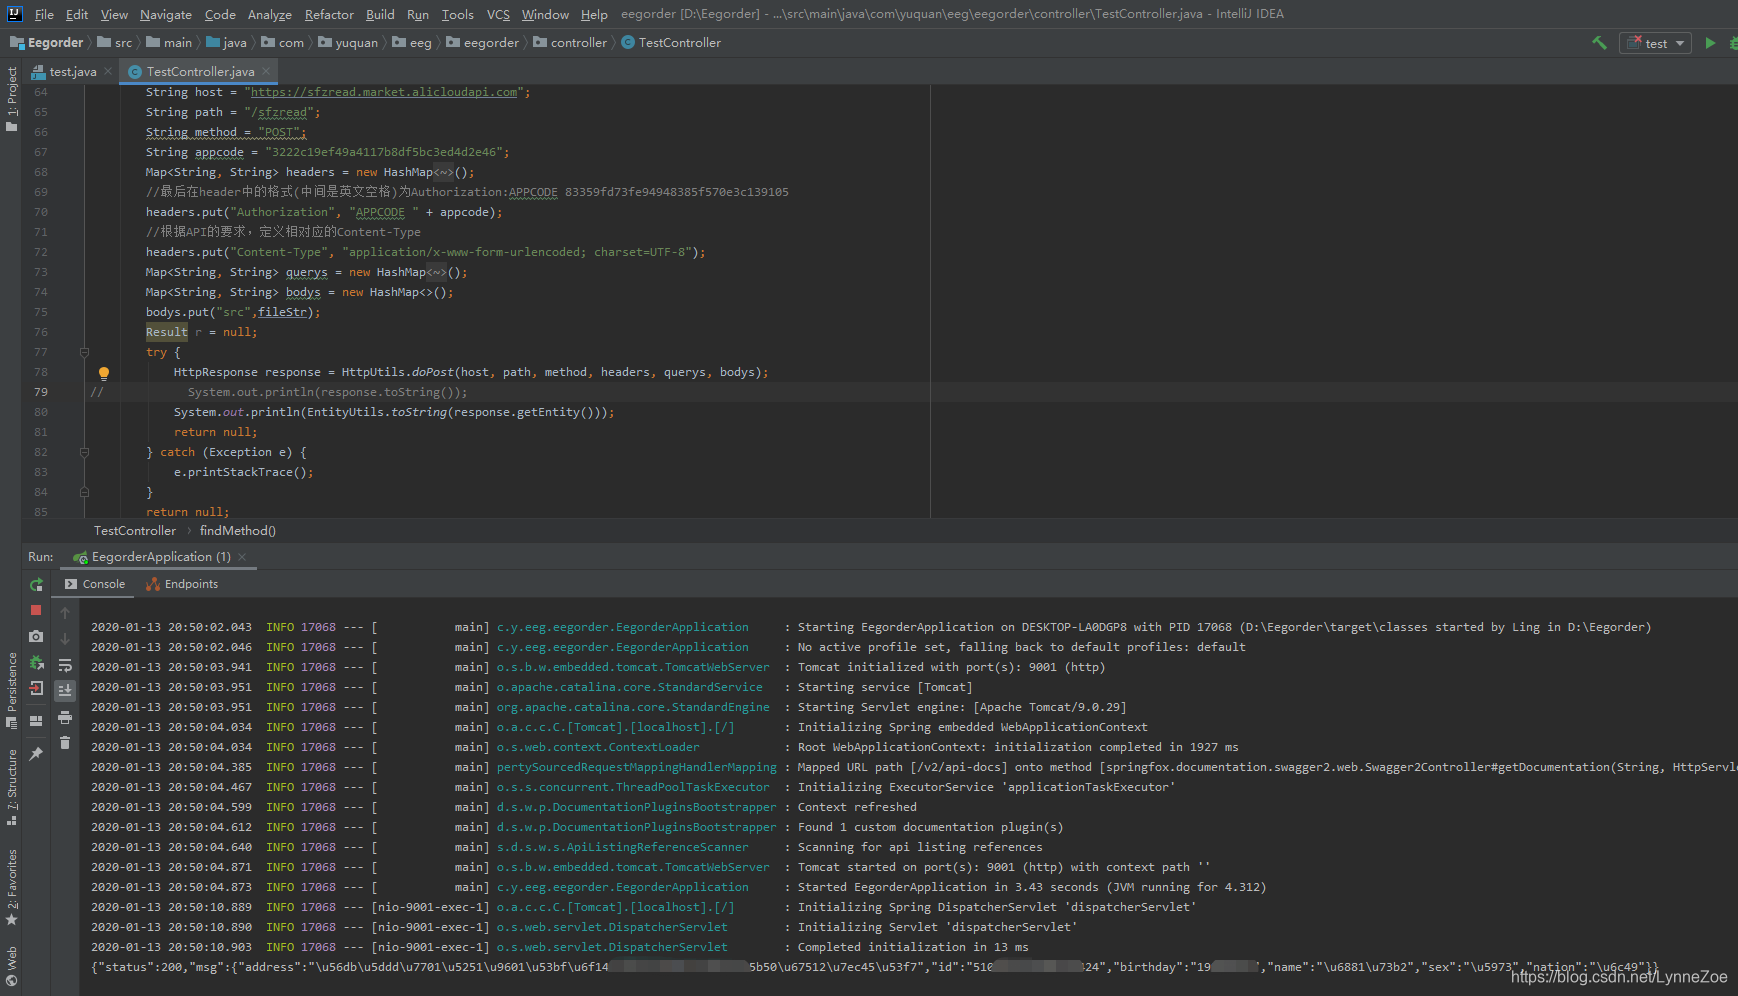Image resolution: width=1738 pixels, height=996 pixels.
Task: Click the Down the Stack Trace arrow
Action: pos(65,638)
